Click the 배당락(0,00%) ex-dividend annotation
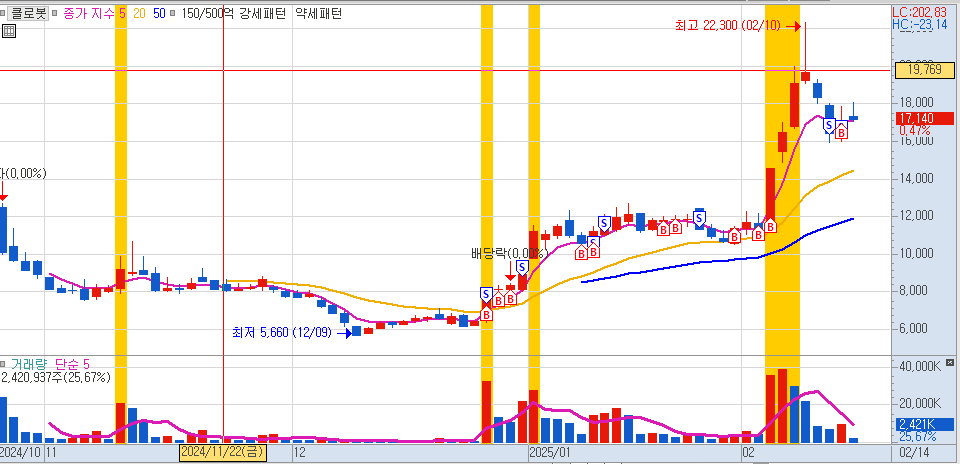This screenshot has height=464, width=960. tap(508, 253)
